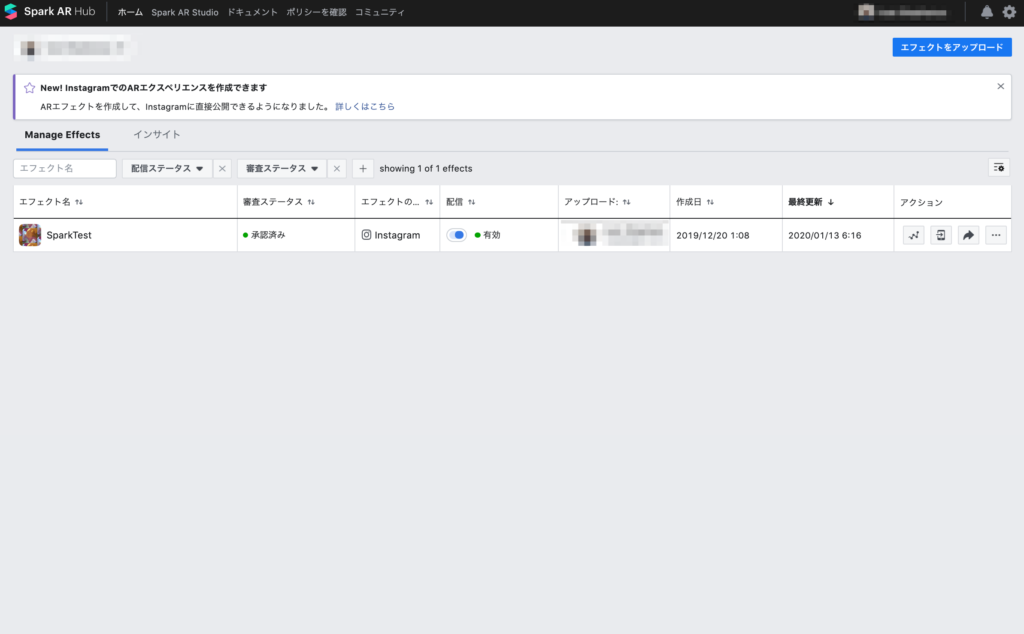Click the created date 2019/12/20 1:08
This screenshot has height=634, width=1024.
point(712,235)
